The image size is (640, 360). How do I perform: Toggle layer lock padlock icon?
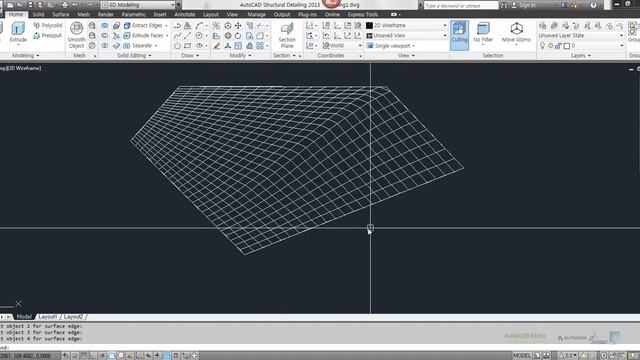point(558,46)
